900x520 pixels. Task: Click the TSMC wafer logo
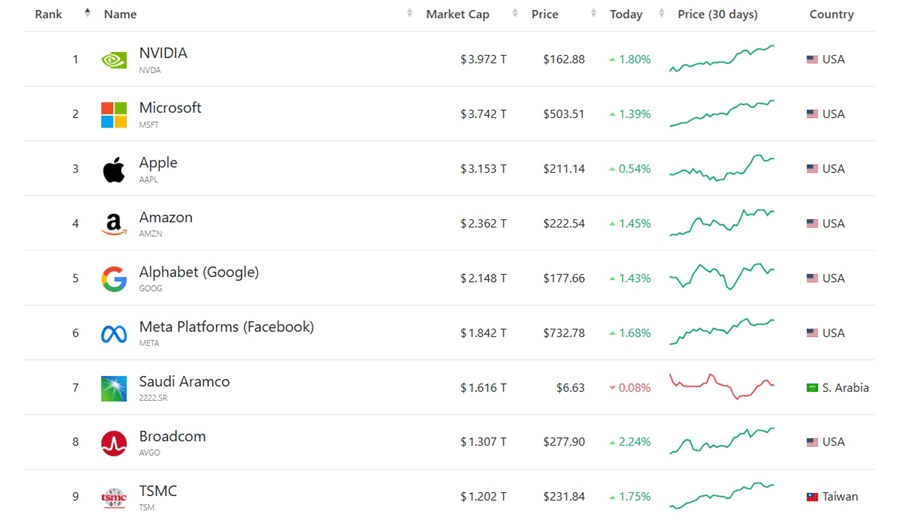(x=114, y=497)
